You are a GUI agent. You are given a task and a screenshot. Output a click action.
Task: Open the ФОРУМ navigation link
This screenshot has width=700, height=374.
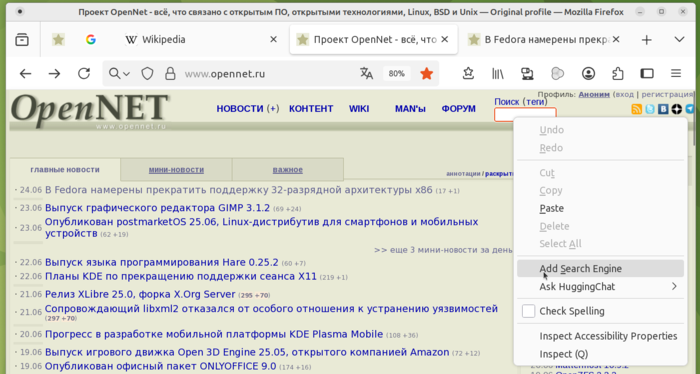458,109
